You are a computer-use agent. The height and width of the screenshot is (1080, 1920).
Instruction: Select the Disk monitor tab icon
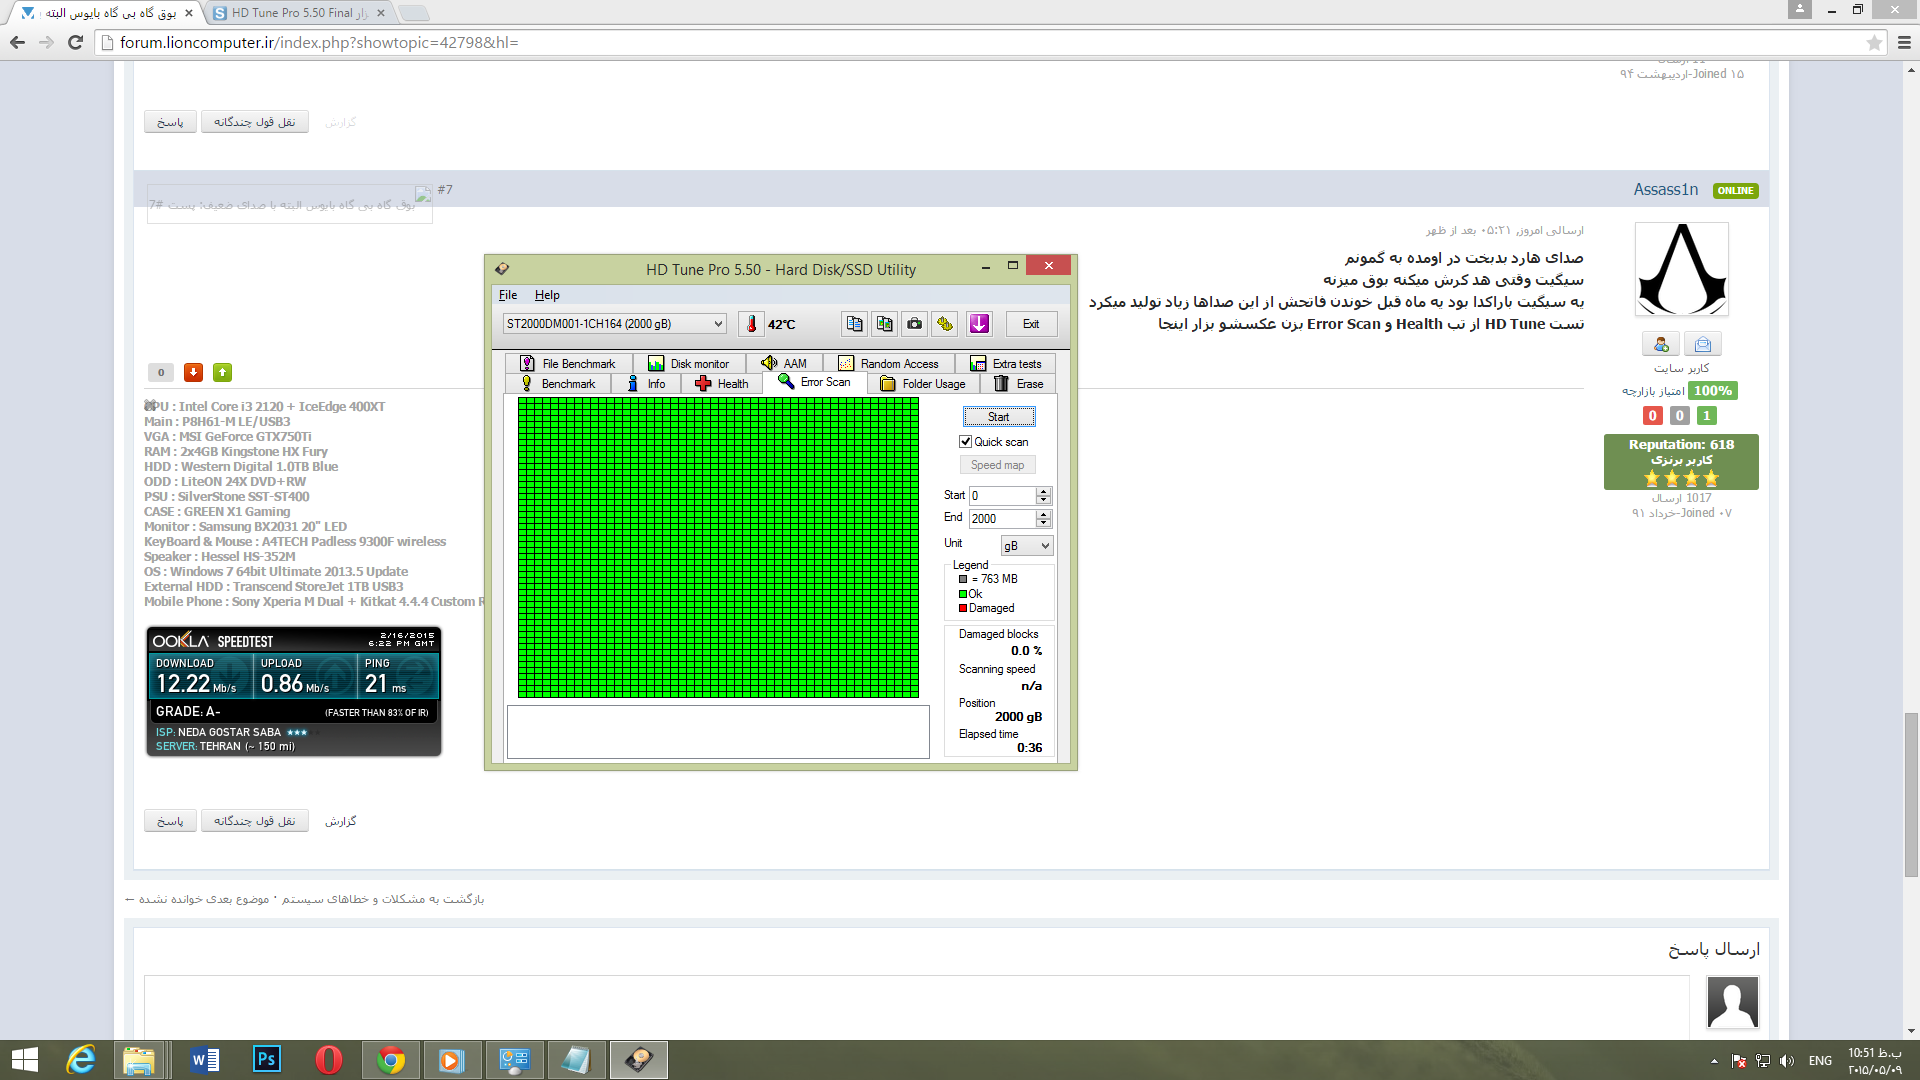click(x=657, y=363)
